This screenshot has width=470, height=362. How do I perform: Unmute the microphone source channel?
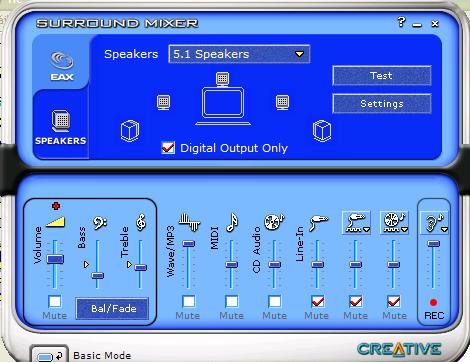click(x=356, y=302)
